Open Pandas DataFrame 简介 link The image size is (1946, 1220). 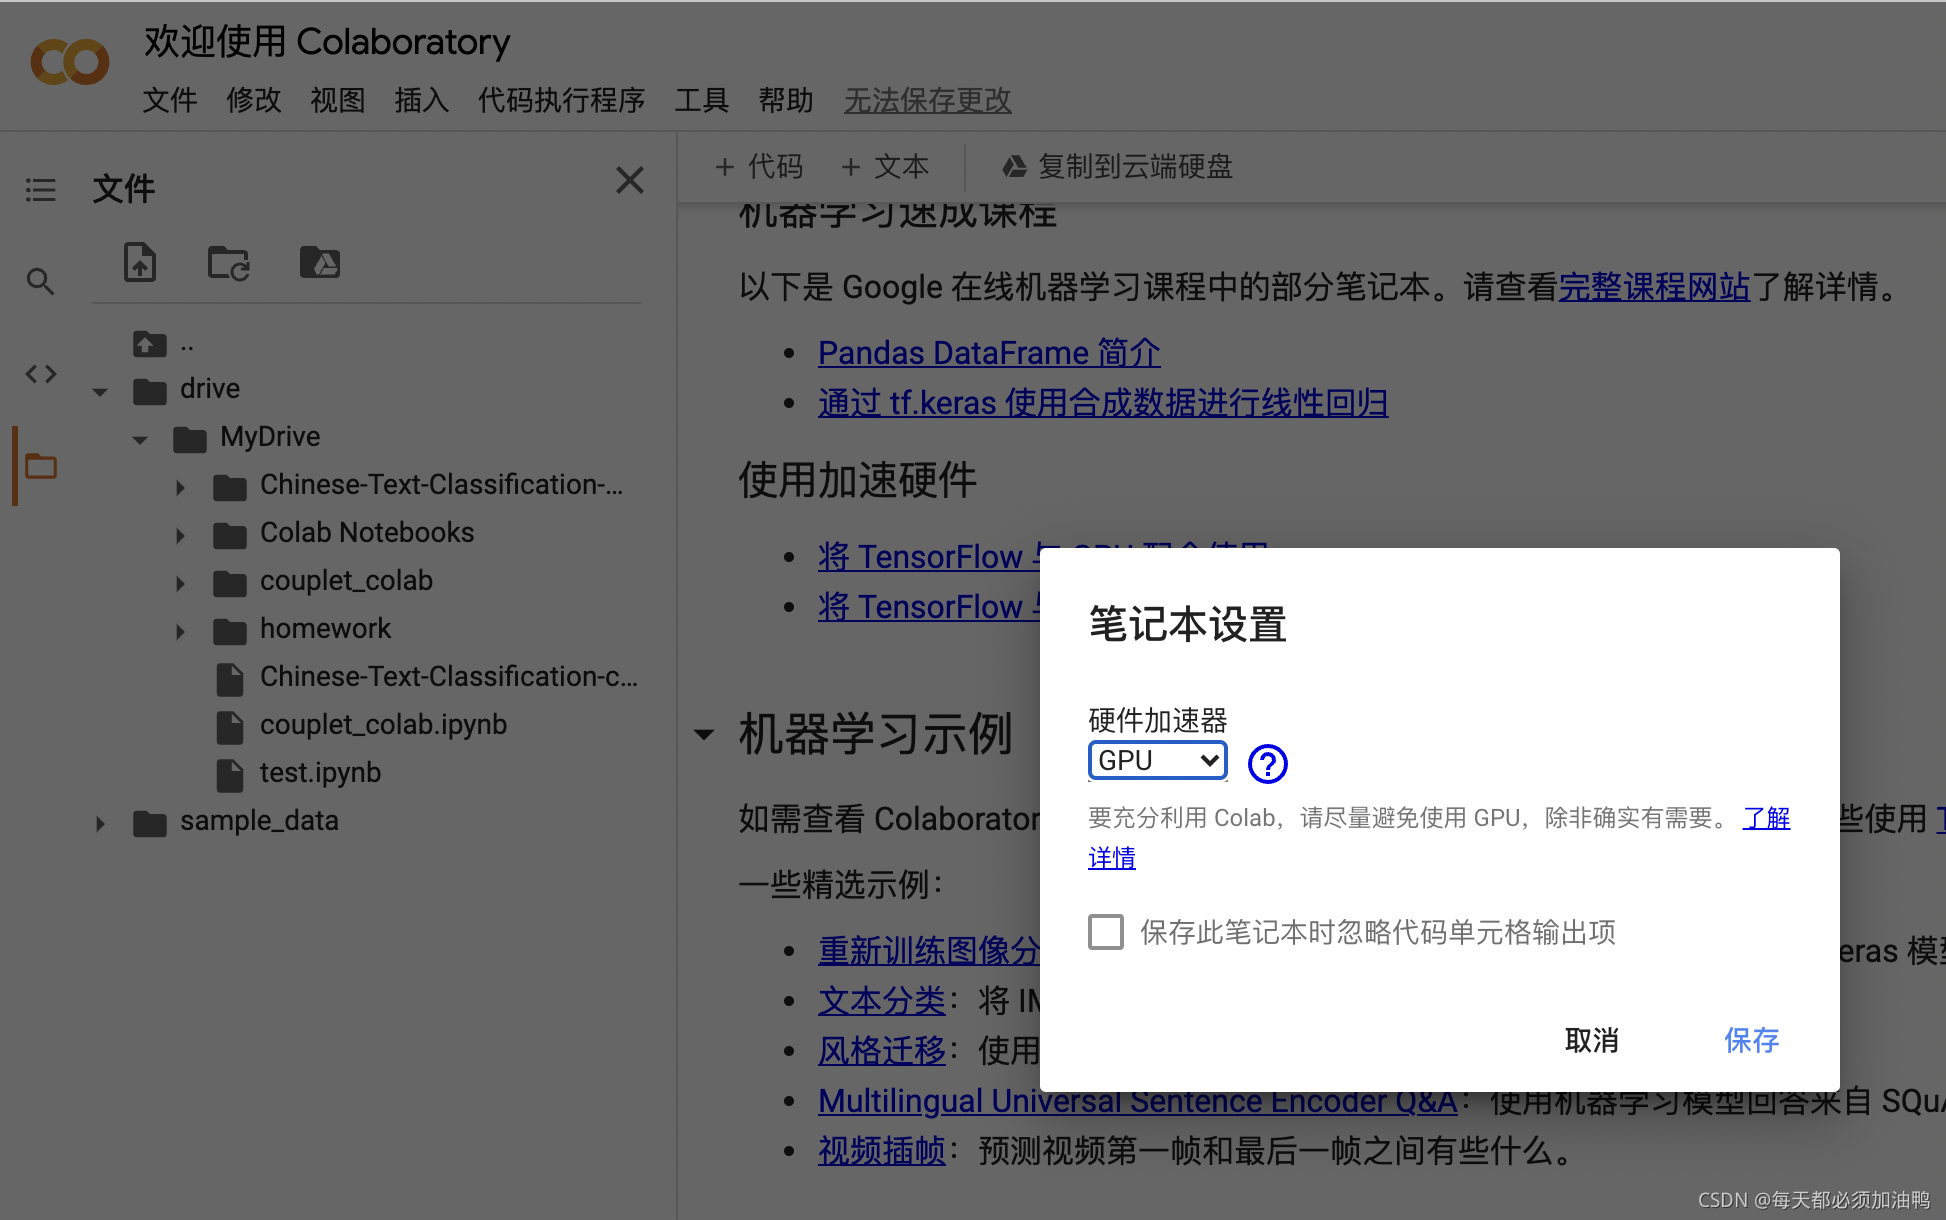pos(989,353)
